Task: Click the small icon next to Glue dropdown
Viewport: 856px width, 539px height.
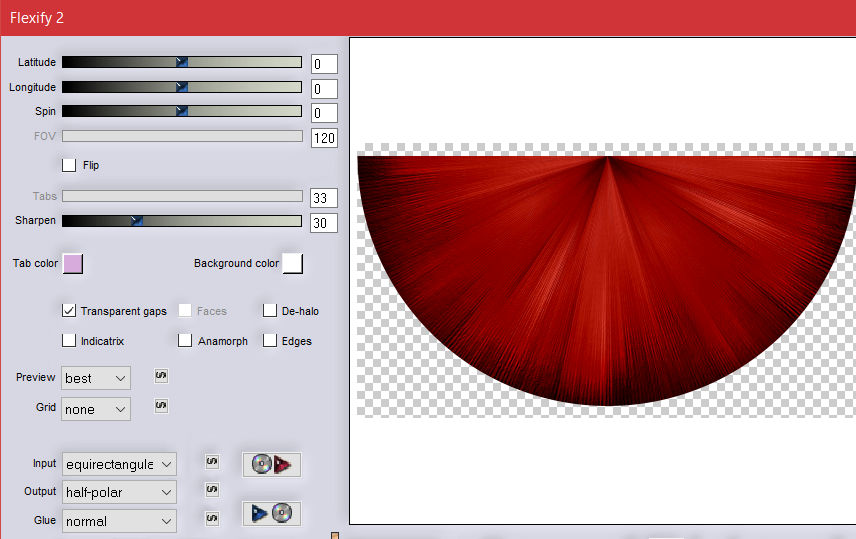Action: pos(212,517)
